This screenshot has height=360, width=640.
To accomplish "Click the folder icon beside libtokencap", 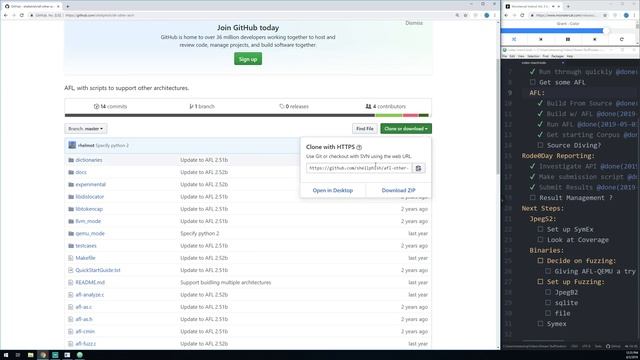I will point(71,209).
